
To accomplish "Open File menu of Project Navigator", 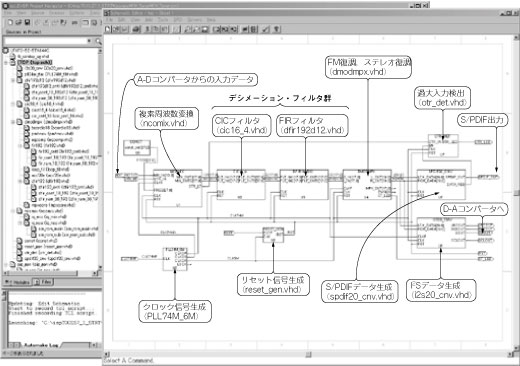I will tap(8, 13).
